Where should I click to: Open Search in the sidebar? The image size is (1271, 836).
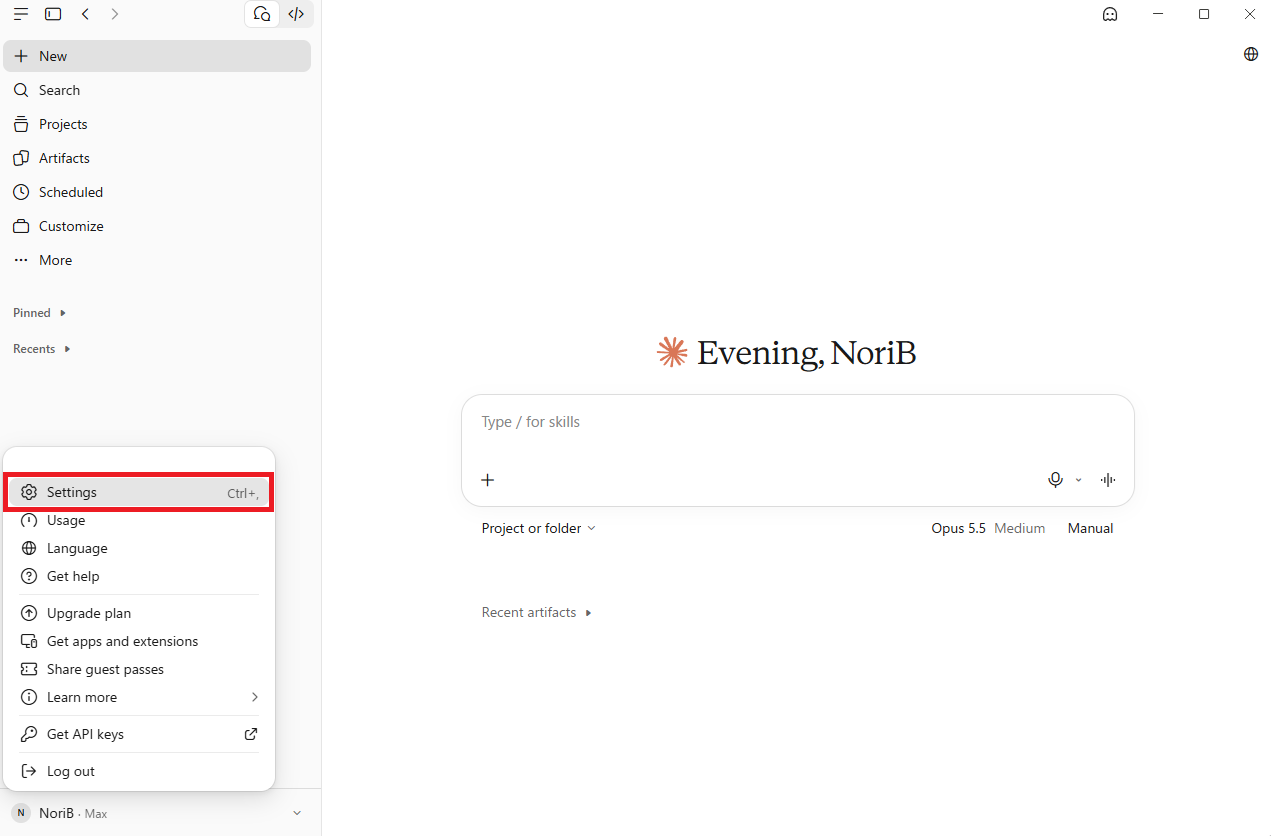coord(157,90)
